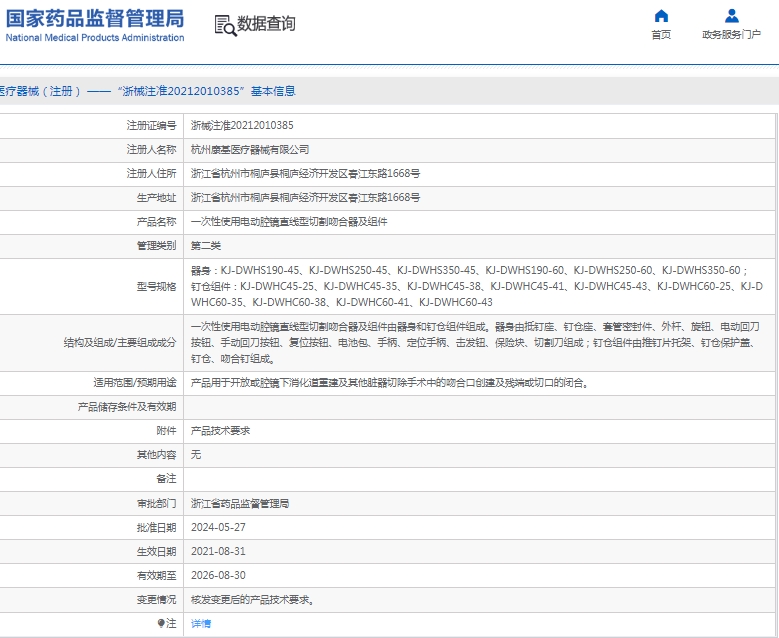Image resolution: width=779 pixels, height=638 pixels.
Task: Click the 数据查询 magnifier document icon
Action: pyautogui.click(x=225, y=25)
